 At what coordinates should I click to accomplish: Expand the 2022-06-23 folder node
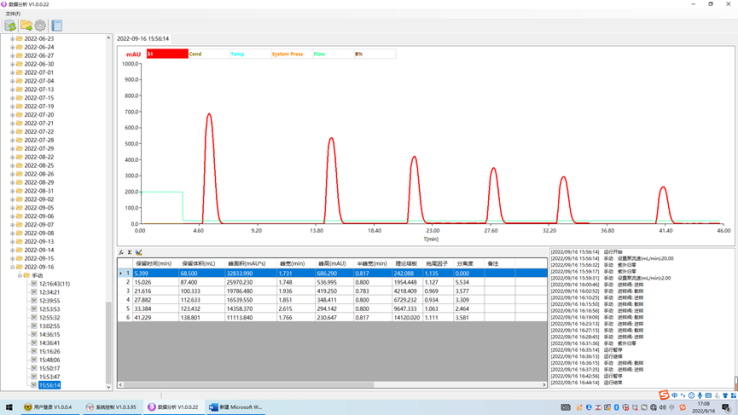12,38
